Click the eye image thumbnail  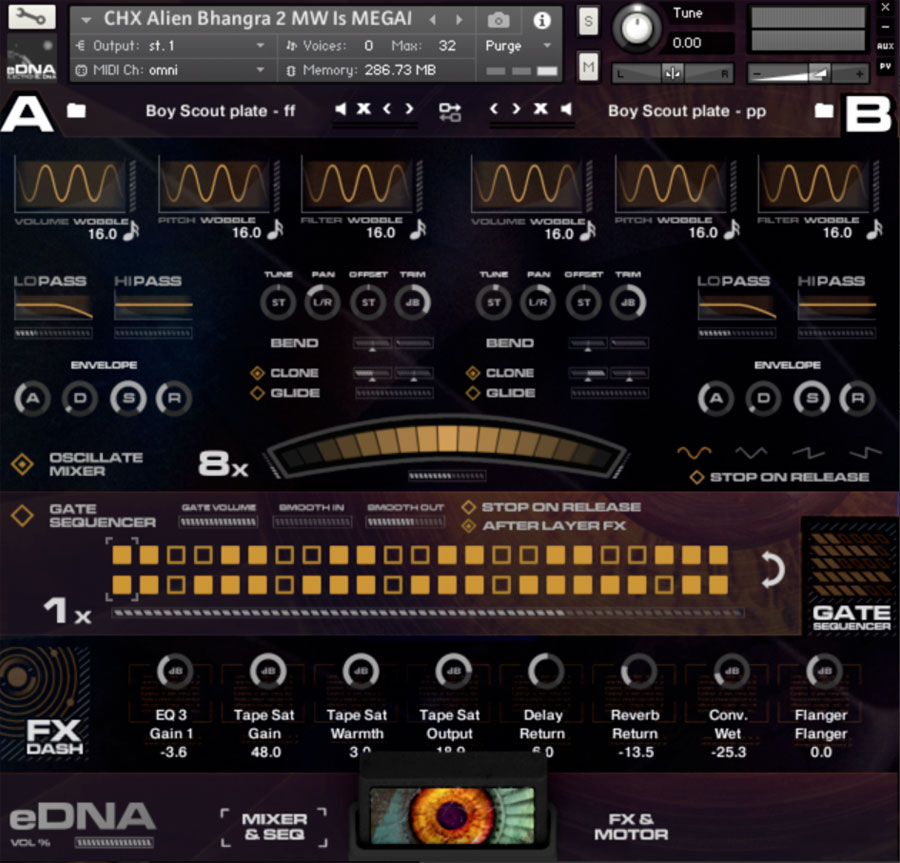point(452,815)
